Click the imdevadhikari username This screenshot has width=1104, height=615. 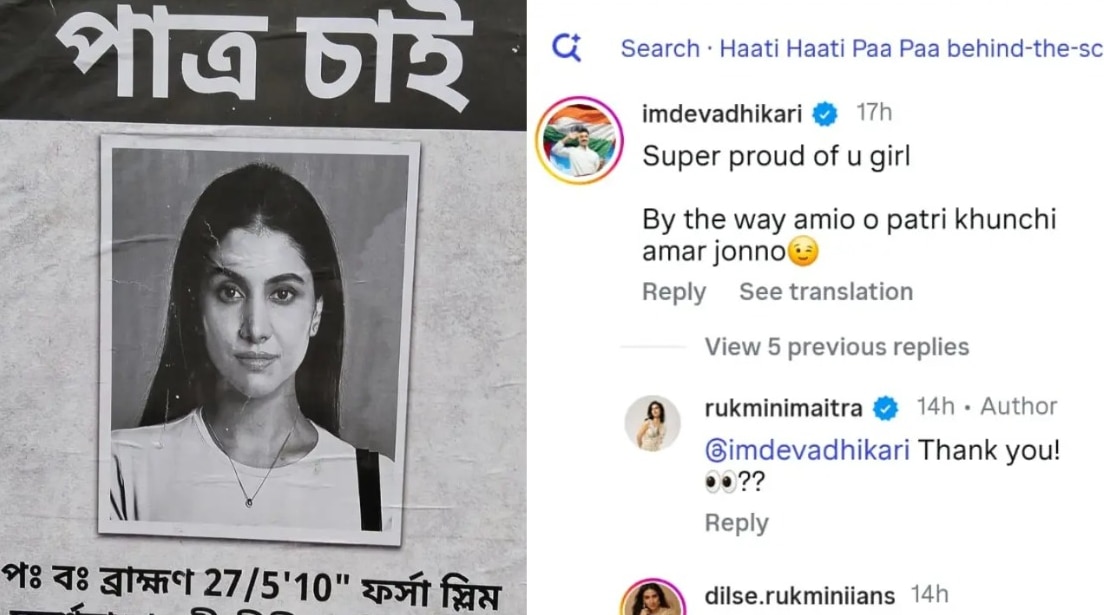[x=722, y=113]
